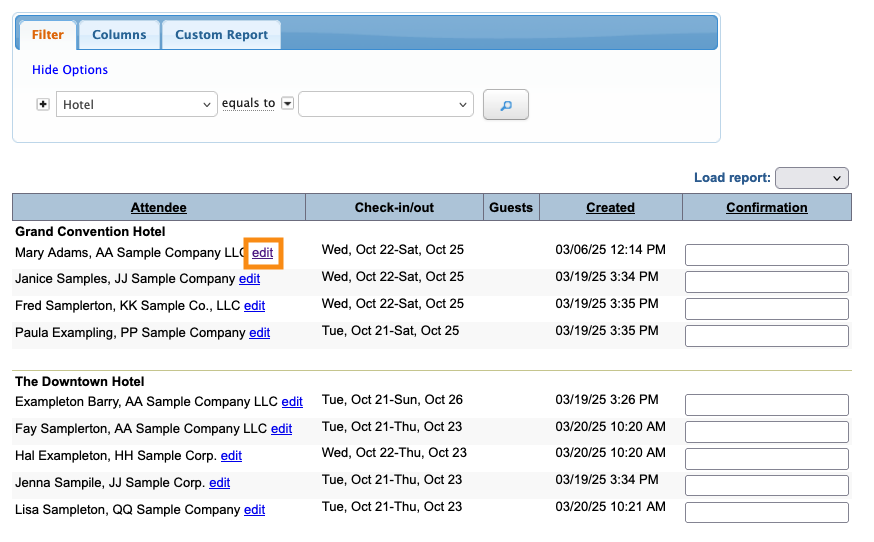Expand the filter value dropdown

(385, 104)
